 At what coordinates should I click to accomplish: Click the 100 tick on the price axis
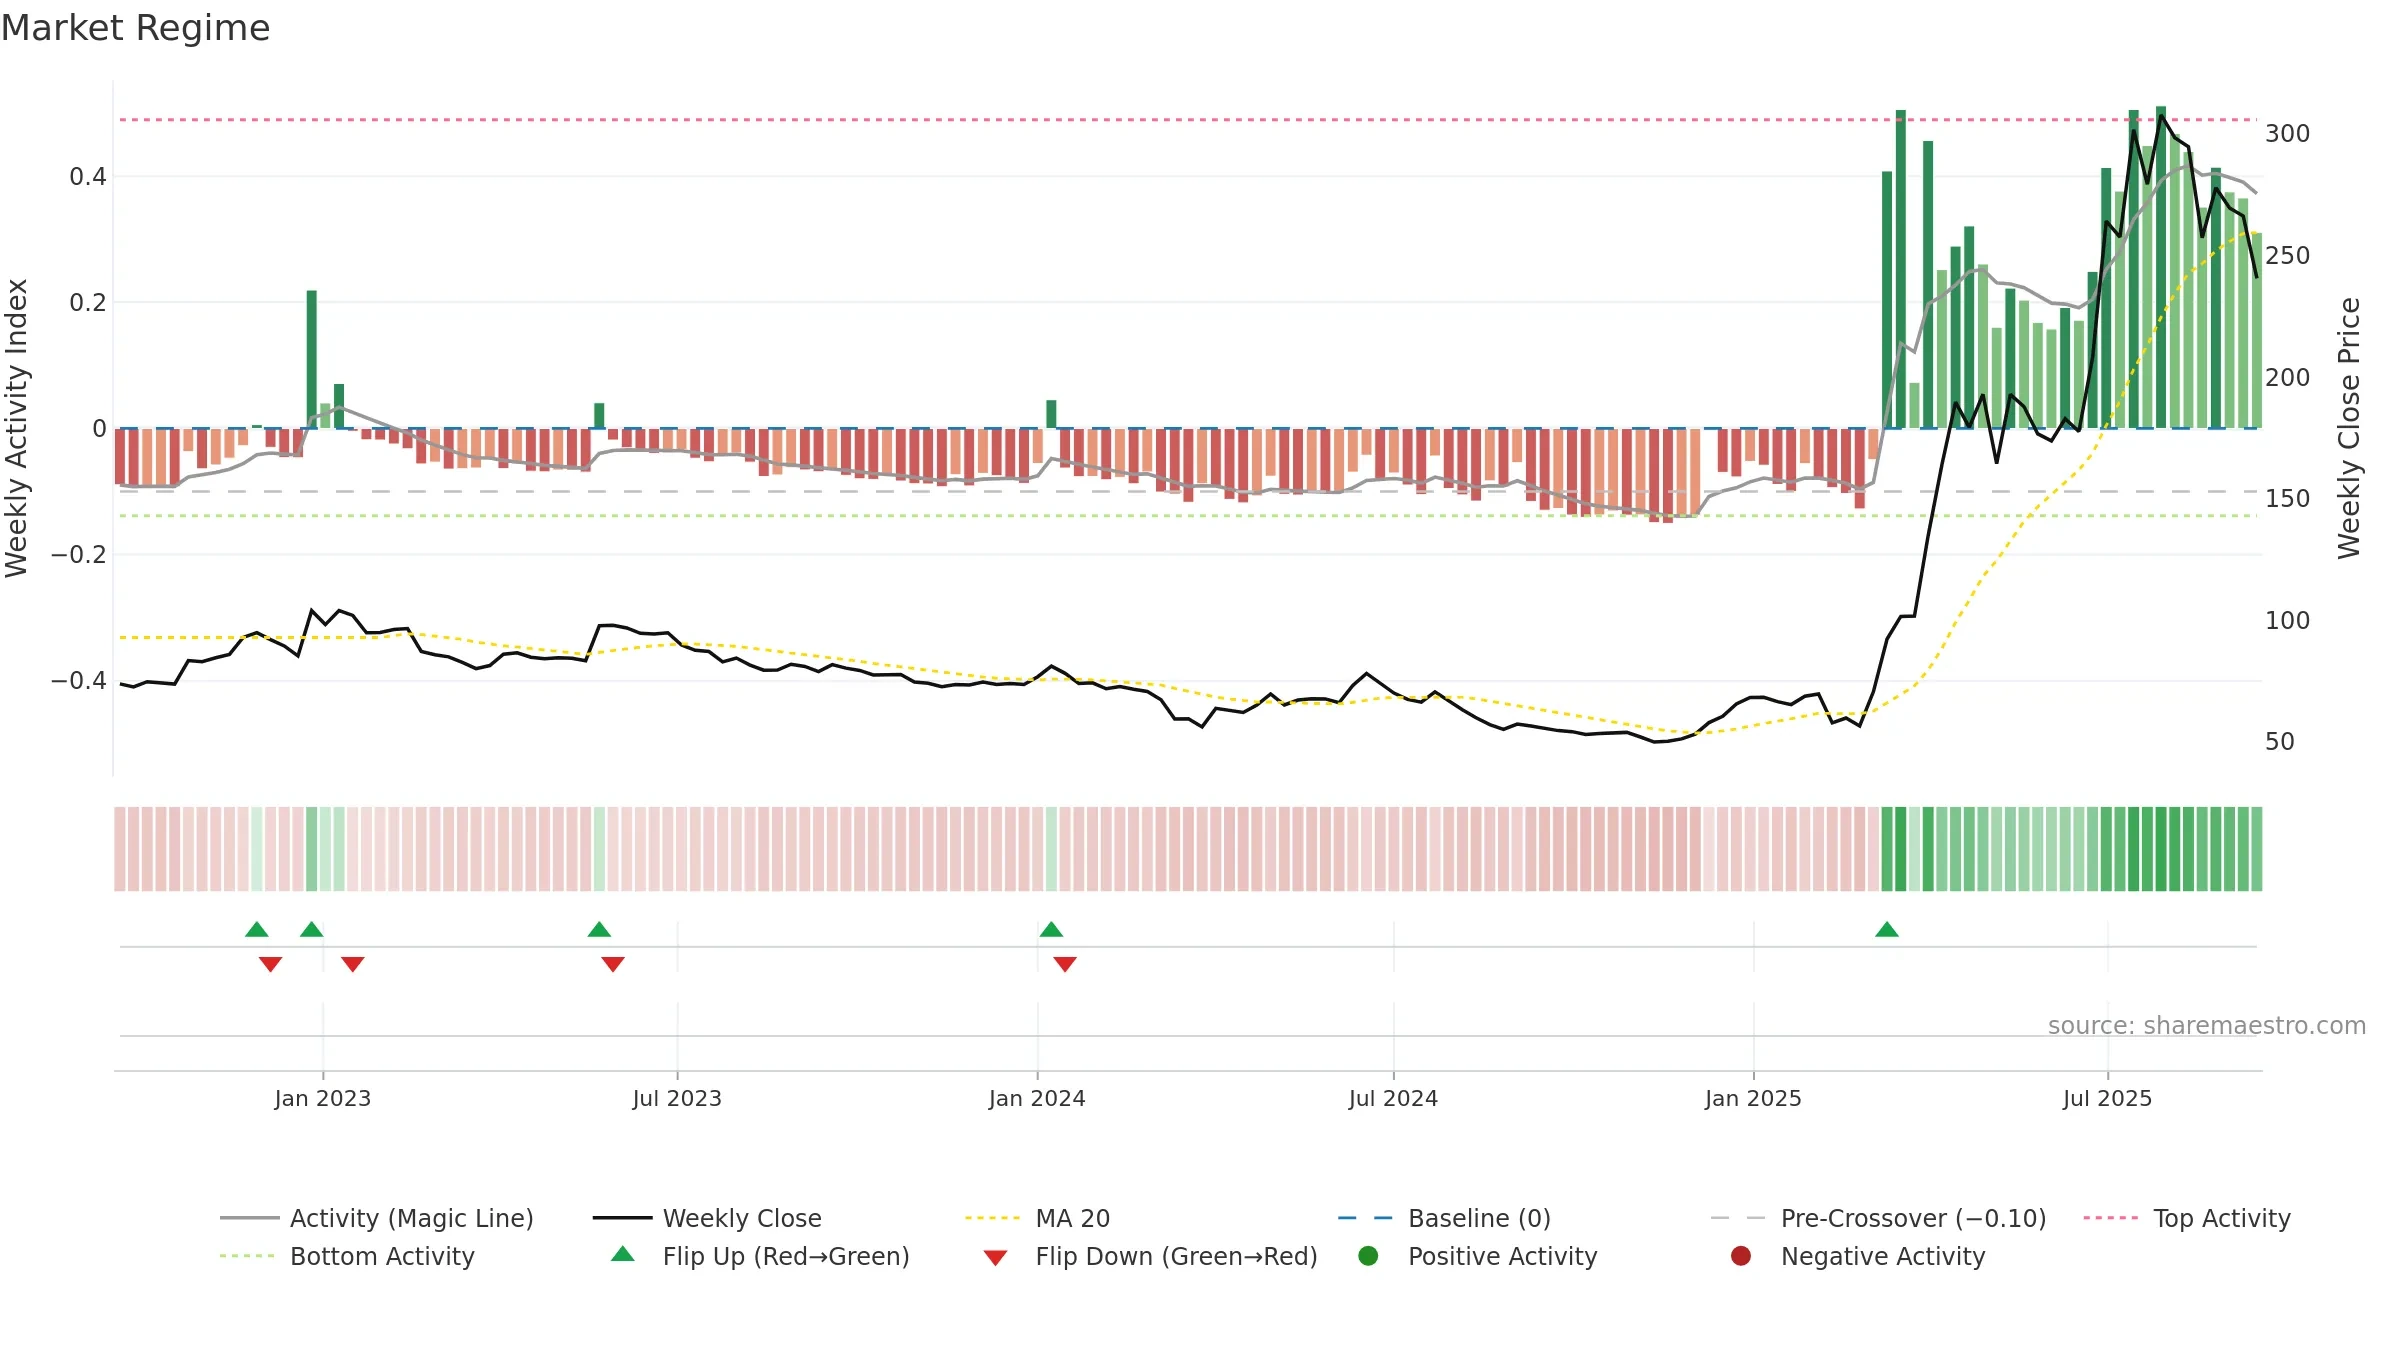coord(2288,621)
